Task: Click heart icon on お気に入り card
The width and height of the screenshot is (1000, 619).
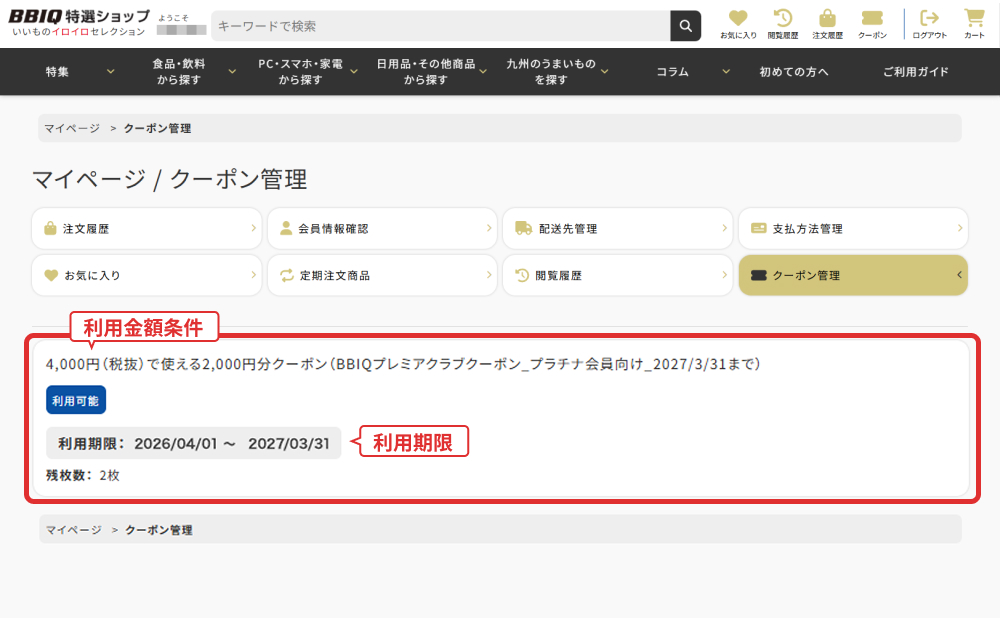Action: (51, 275)
